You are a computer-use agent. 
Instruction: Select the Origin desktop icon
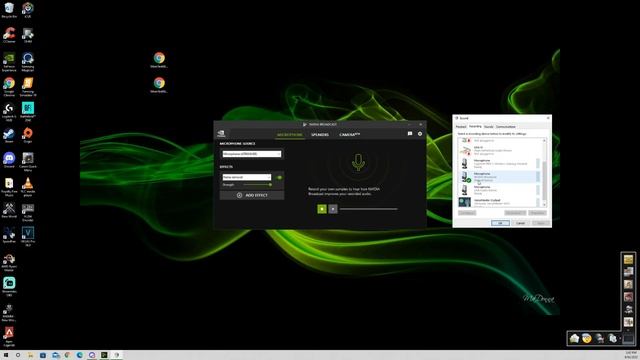28,135
